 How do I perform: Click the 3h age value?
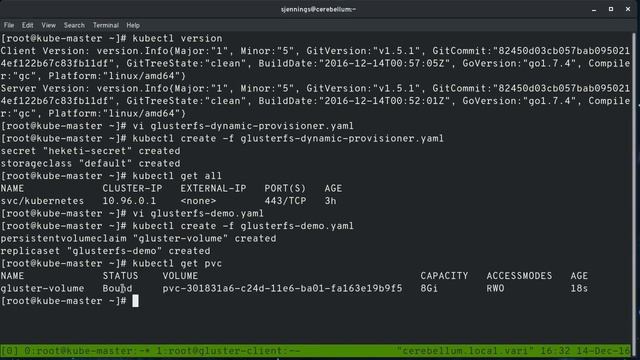pos(330,201)
